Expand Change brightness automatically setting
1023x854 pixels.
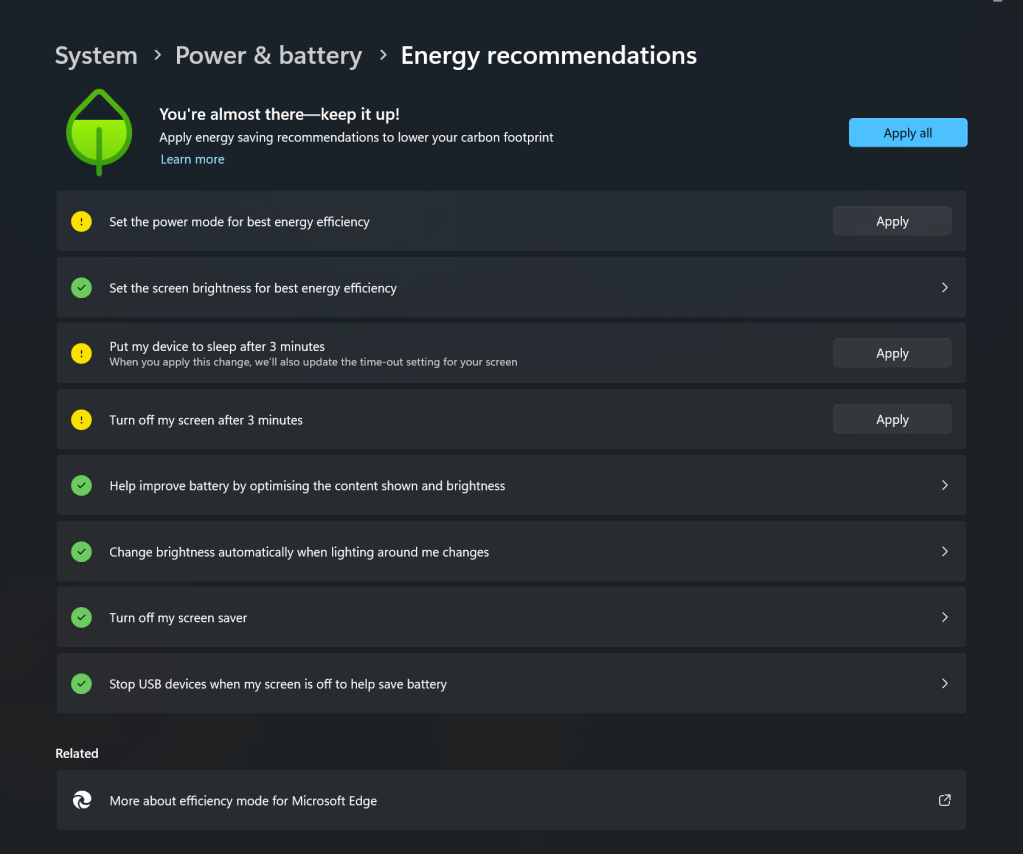click(944, 551)
